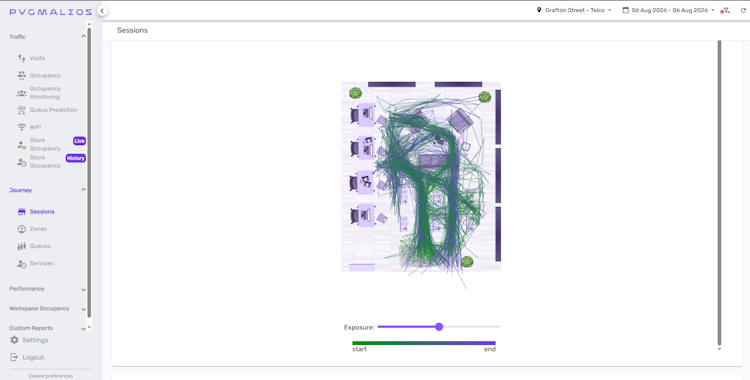Click the Exposure slider handle
Screen dimensions: 750x380
pyautogui.click(x=439, y=327)
